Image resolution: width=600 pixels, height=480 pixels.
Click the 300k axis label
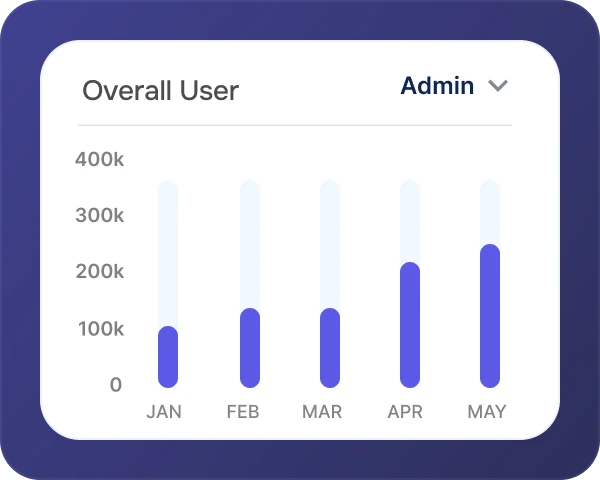coord(99,215)
